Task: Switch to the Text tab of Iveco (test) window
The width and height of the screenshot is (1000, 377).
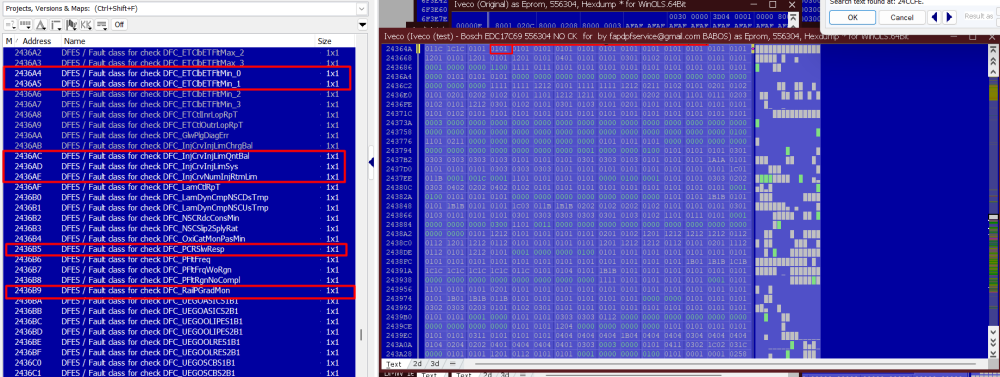Action: coord(394,364)
